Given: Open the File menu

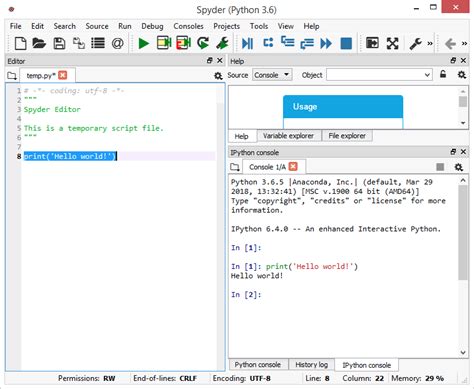Looking at the screenshot, I should click(x=15, y=26).
